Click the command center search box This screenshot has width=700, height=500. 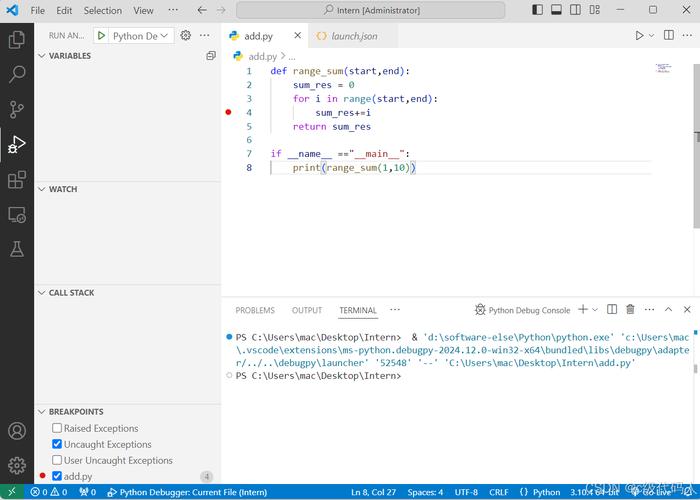click(371, 10)
